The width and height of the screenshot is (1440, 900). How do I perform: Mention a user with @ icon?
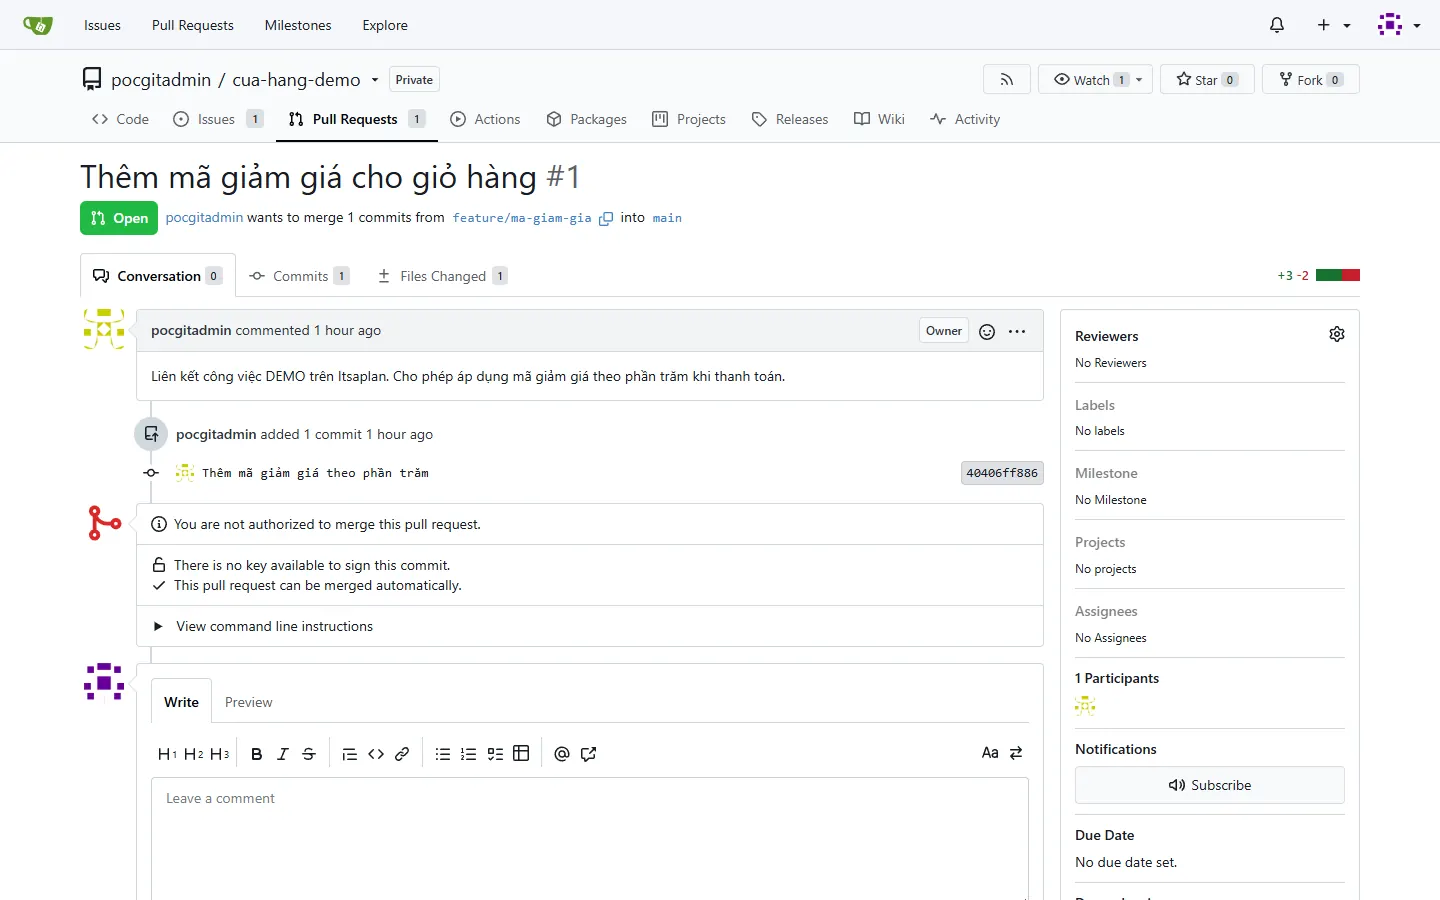tap(562, 754)
